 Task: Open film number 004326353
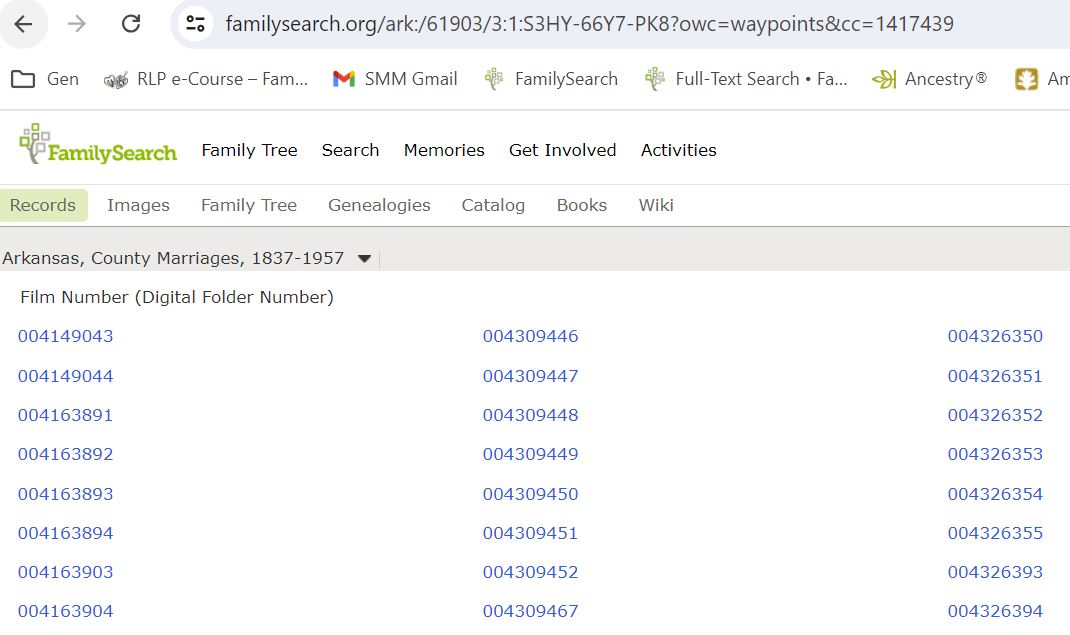995,454
